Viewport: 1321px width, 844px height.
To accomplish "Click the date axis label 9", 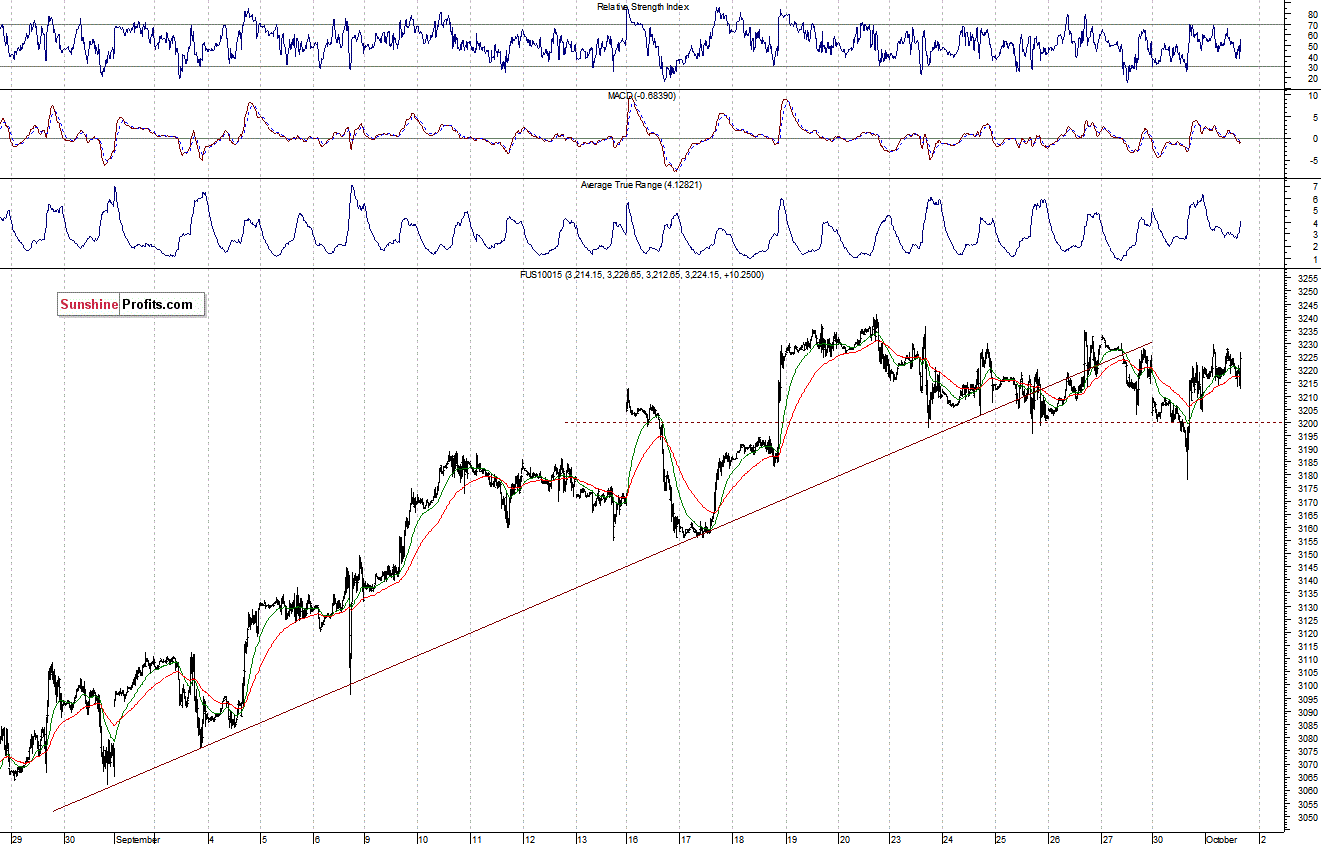I will pyautogui.click(x=367, y=839).
